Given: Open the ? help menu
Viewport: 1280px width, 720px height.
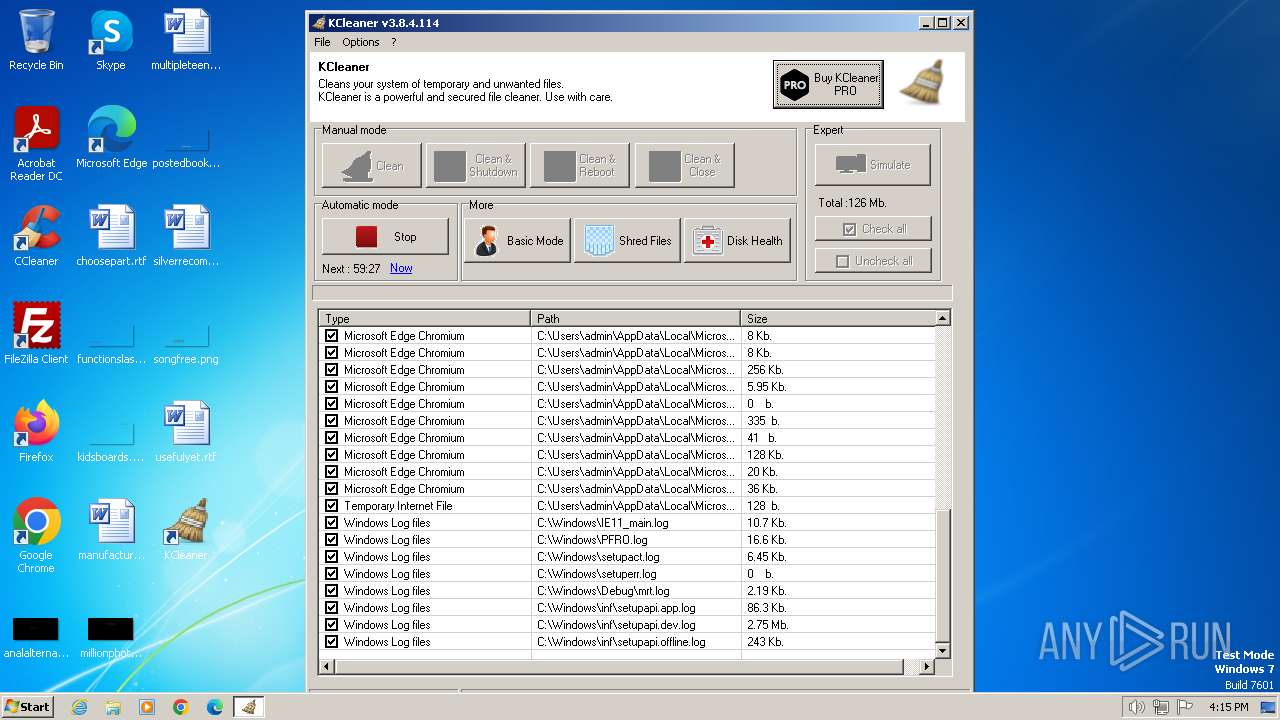Looking at the screenshot, I should [x=394, y=42].
